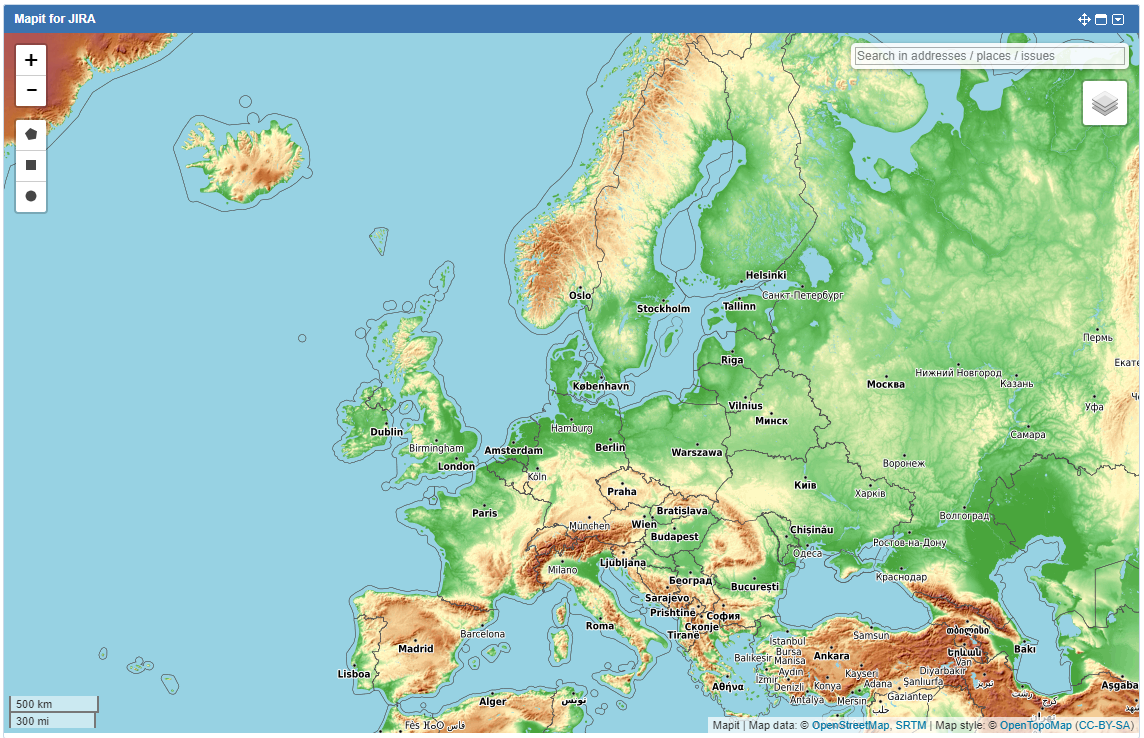Click the 300 mi scale indicator
This screenshot has width=1144, height=738.
click(52, 719)
